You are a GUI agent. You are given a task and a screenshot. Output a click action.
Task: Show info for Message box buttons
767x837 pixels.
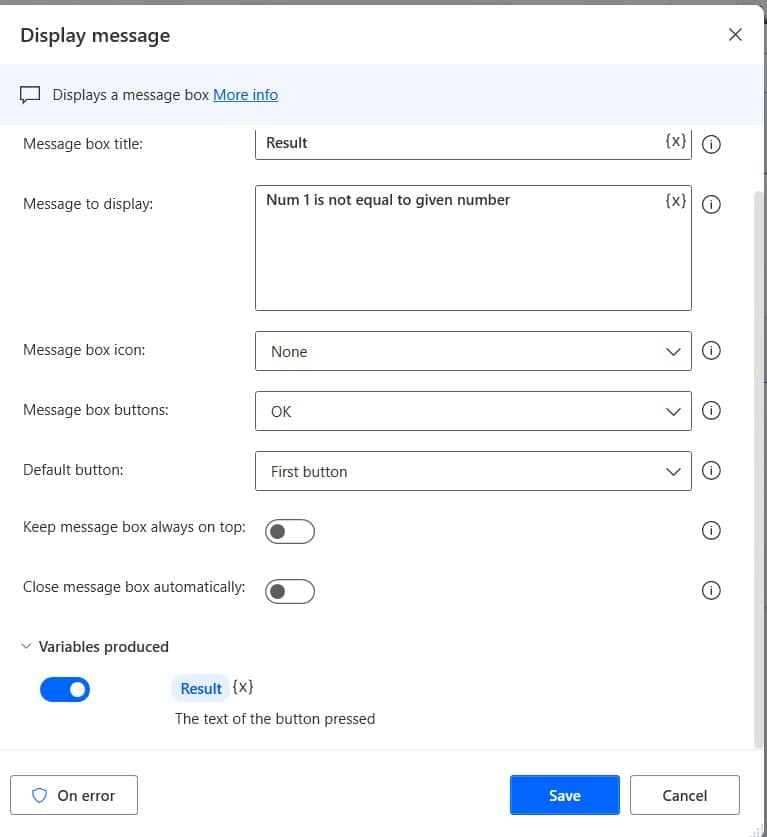pos(711,410)
